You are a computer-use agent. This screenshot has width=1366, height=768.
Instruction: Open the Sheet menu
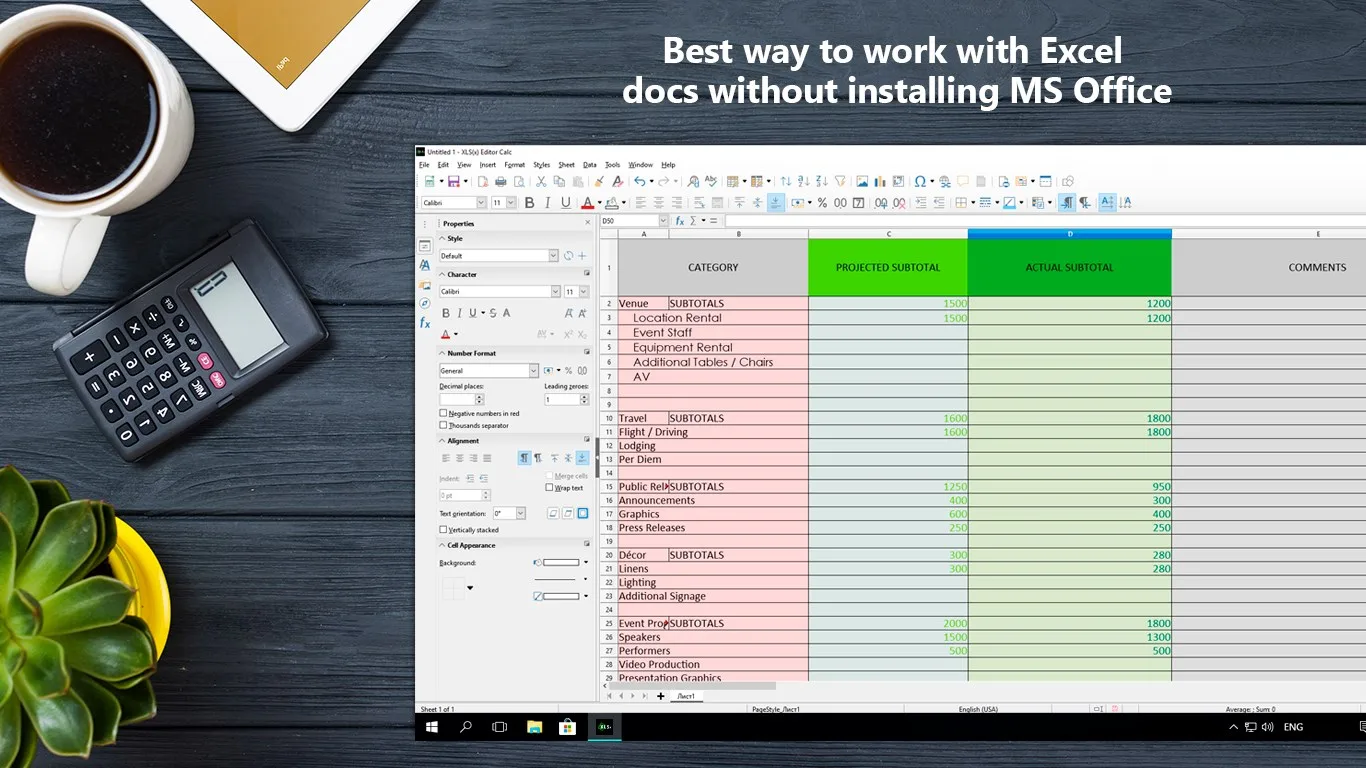pyautogui.click(x=566, y=165)
